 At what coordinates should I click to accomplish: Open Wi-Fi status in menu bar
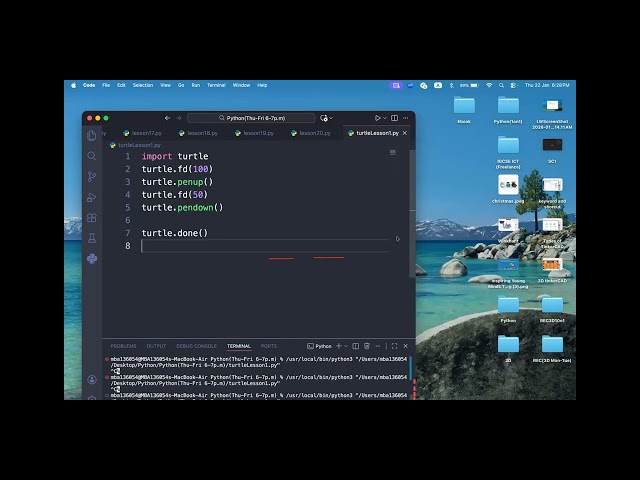pos(489,85)
